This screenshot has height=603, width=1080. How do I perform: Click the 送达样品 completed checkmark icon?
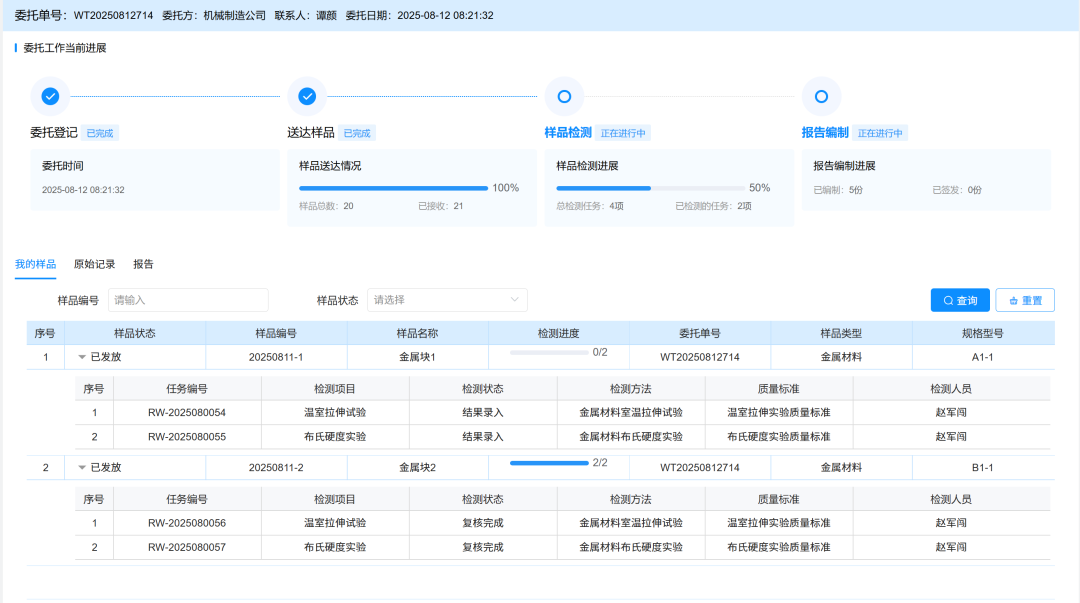(x=306, y=96)
